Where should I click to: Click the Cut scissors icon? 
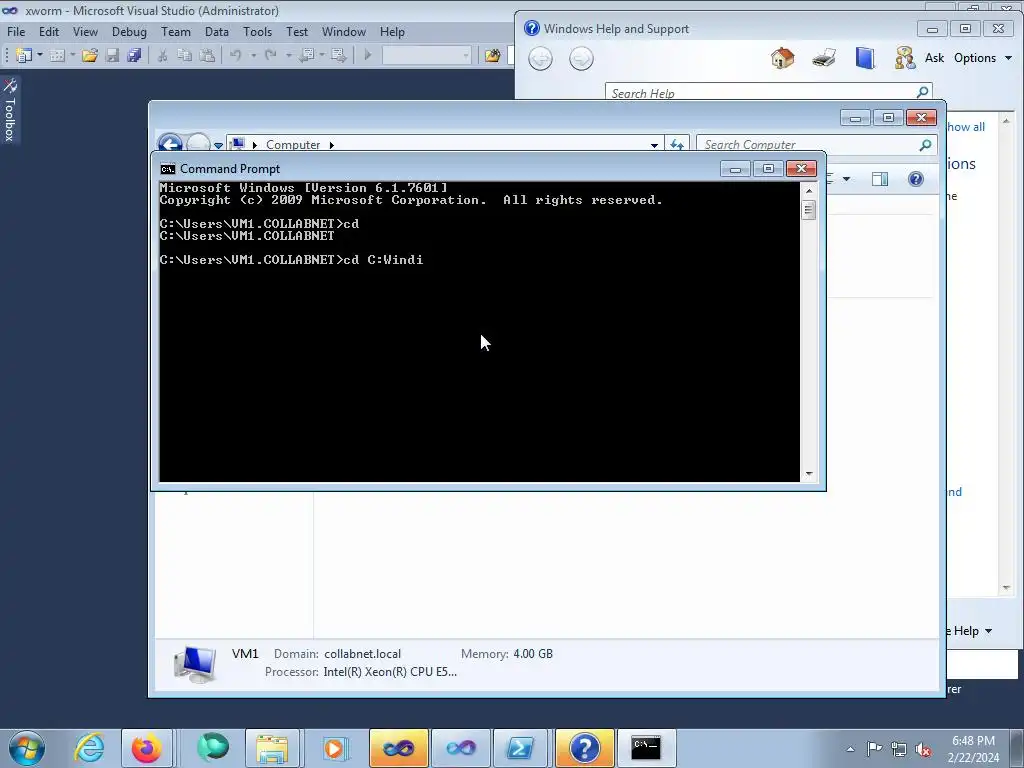click(163, 56)
